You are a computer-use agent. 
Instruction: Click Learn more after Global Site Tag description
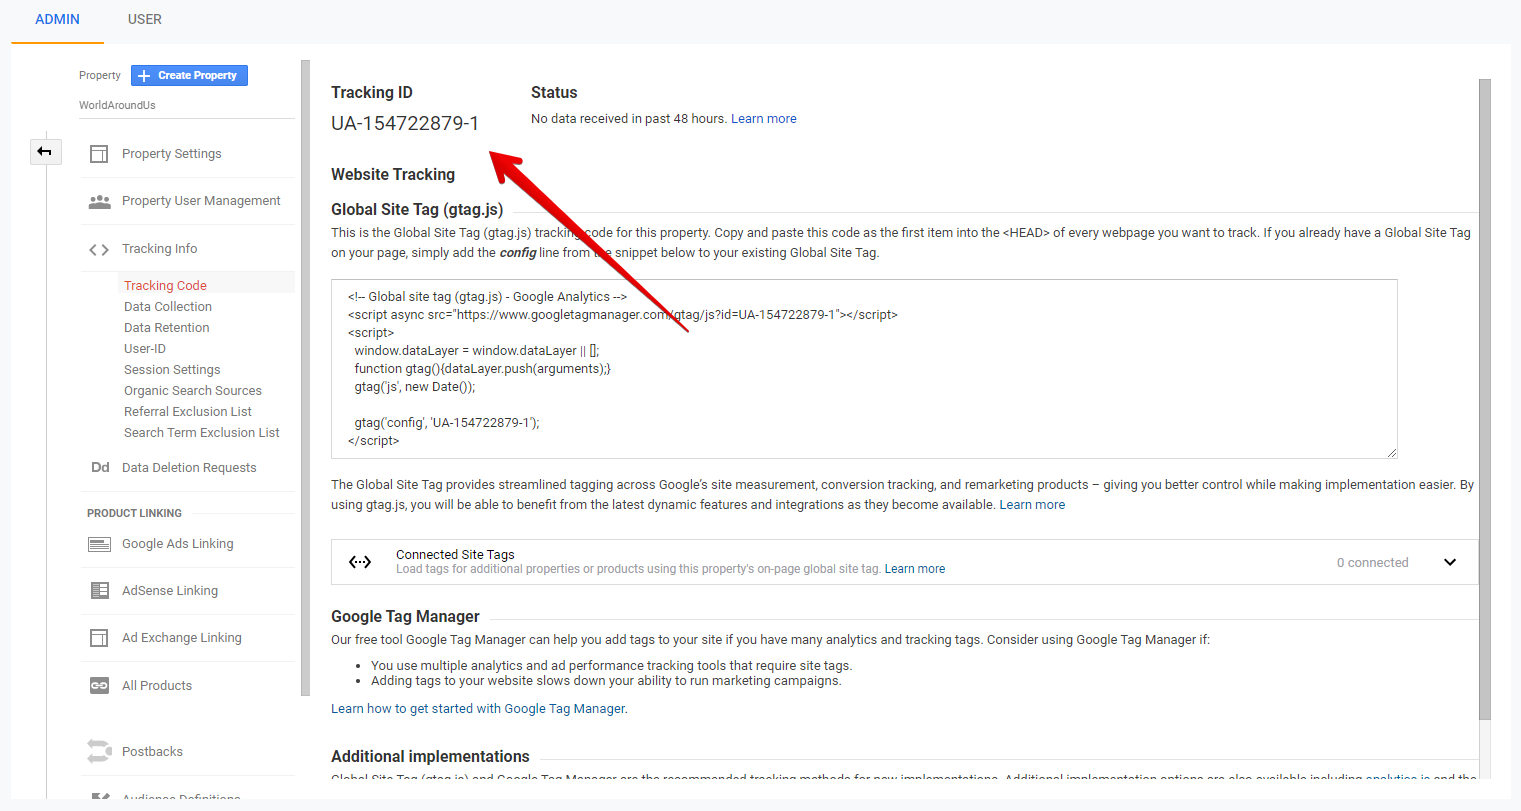coord(1032,505)
